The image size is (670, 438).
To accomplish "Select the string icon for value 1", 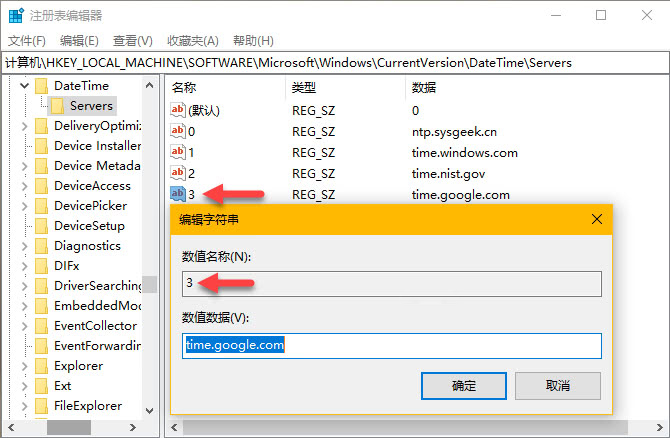I will pyautogui.click(x=178, y=152).
